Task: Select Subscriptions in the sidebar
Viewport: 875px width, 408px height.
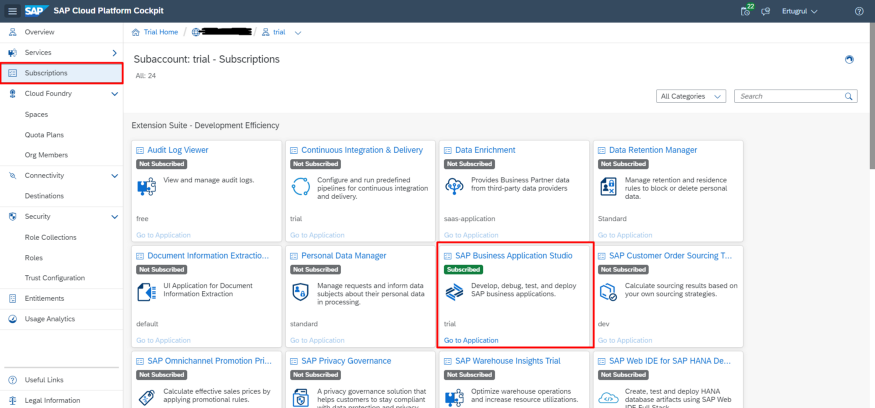Action: [x=61, y=73]
